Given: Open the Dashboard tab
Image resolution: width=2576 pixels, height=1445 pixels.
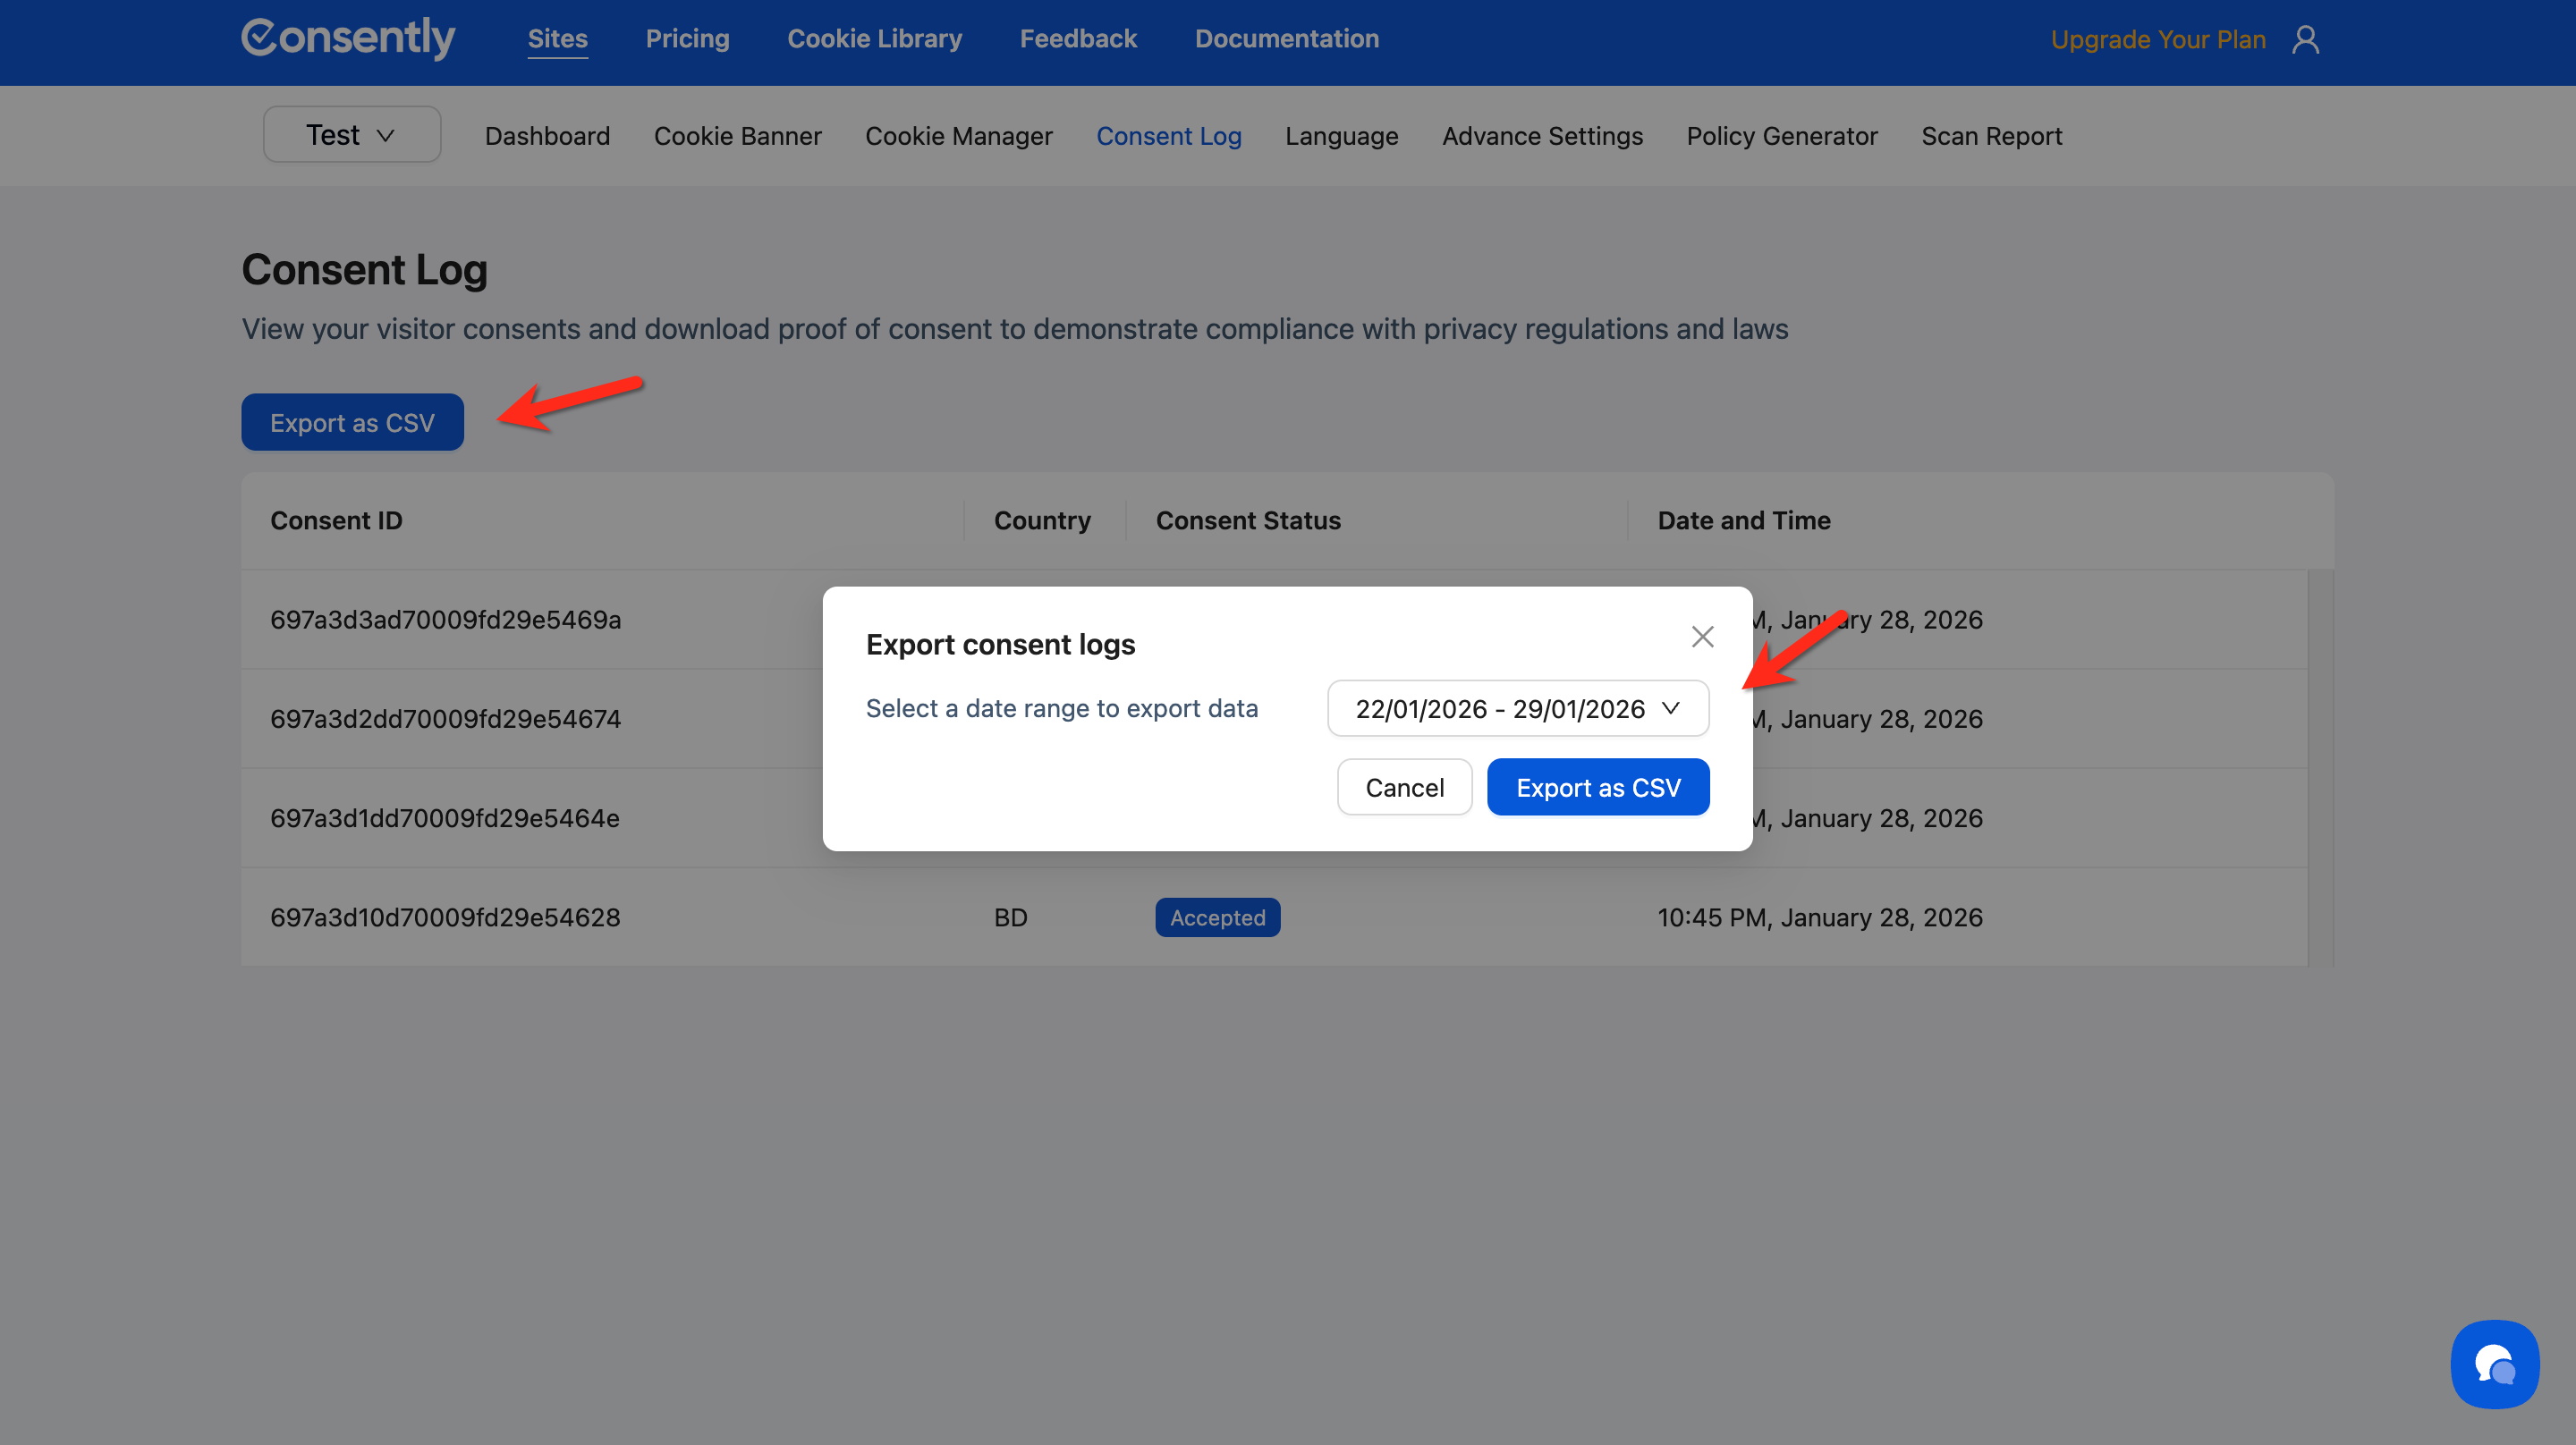Looking at the screenshot, I should [x=547, y=136].
